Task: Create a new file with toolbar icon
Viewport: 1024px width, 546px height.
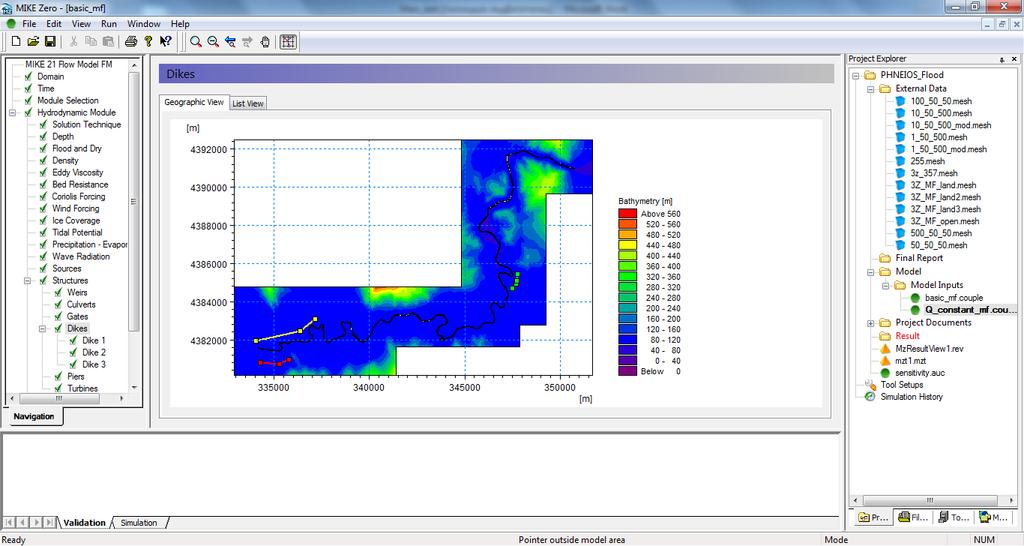Action: (x=16, y=41)
